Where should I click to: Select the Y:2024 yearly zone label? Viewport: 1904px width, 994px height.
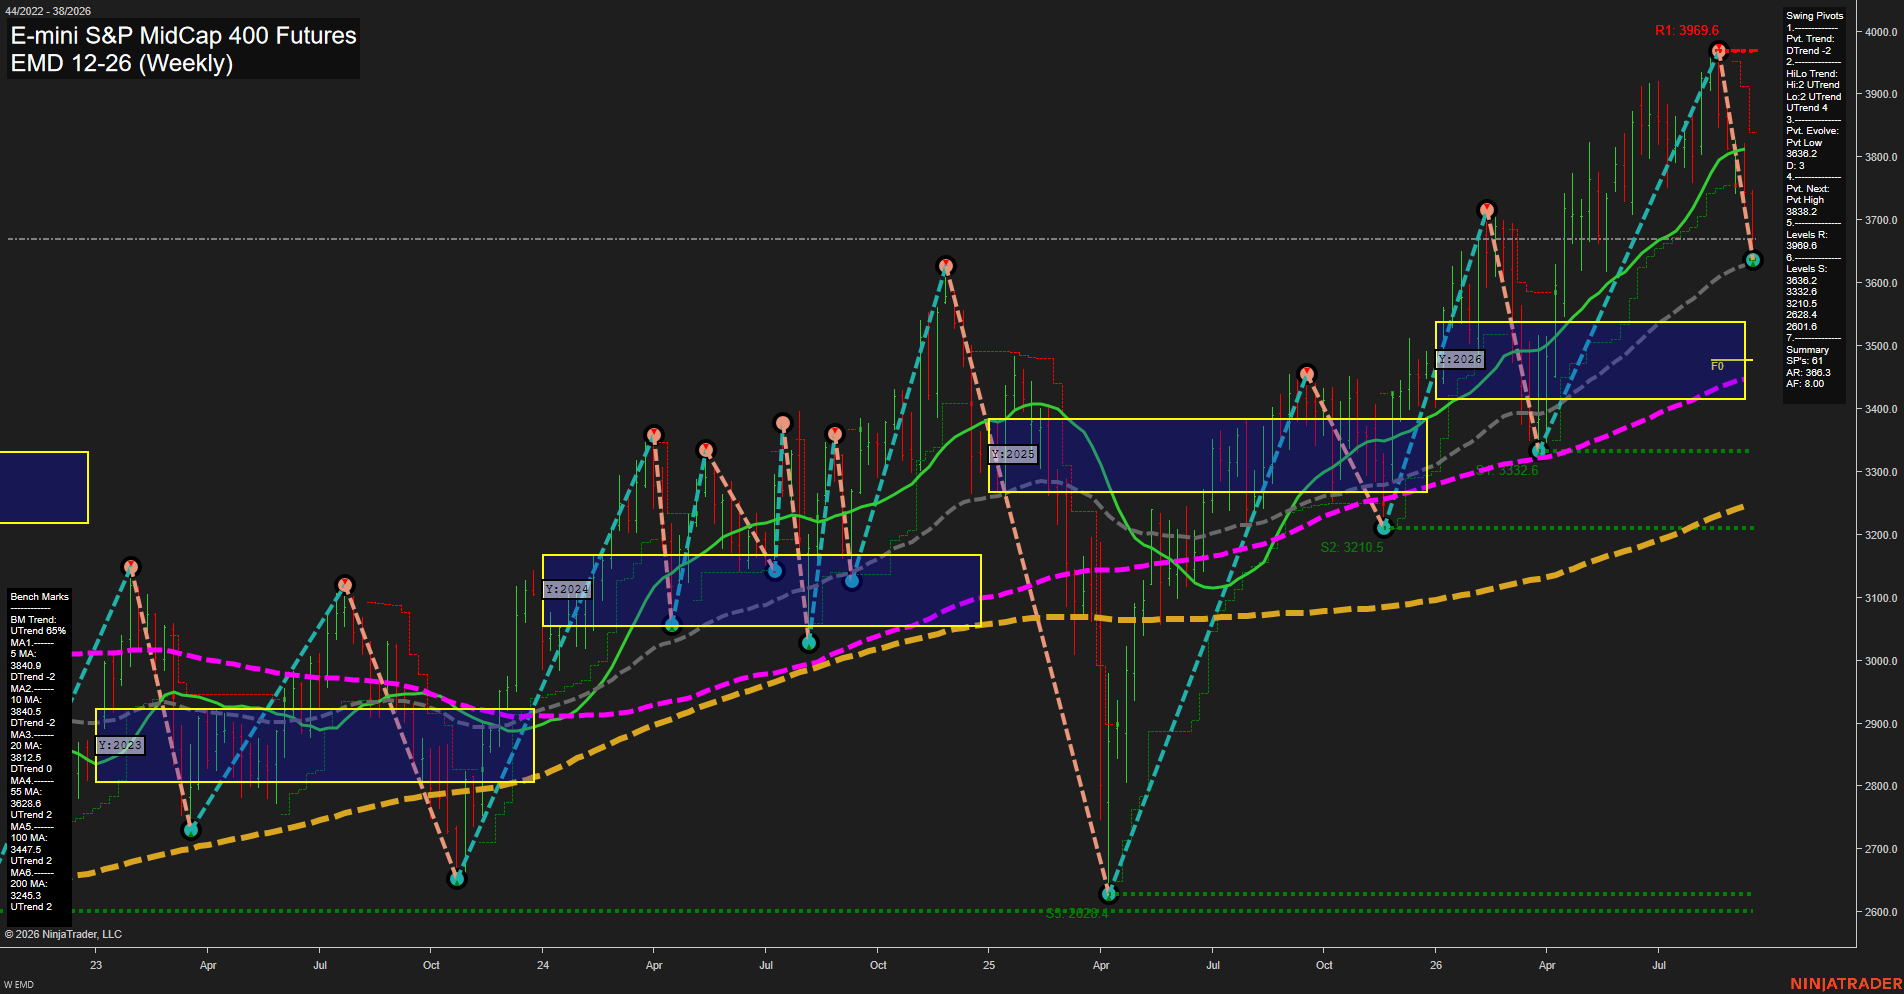[x=567, y=589]
